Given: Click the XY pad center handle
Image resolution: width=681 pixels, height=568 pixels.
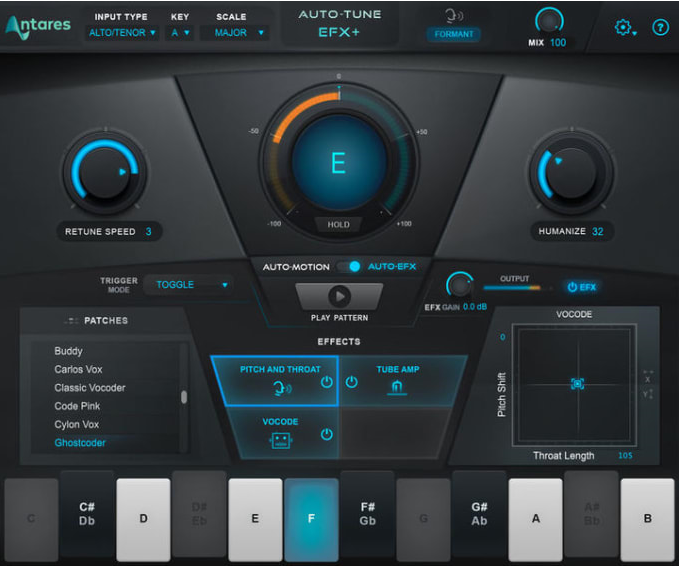Looking at the screenshot, I should coord(577,384).
